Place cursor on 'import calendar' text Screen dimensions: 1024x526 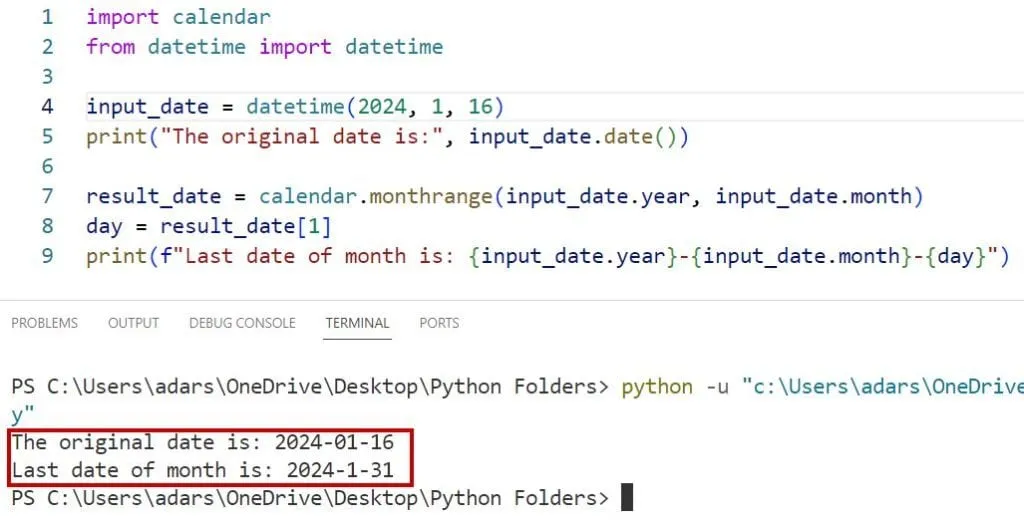(x=178, y=17)
